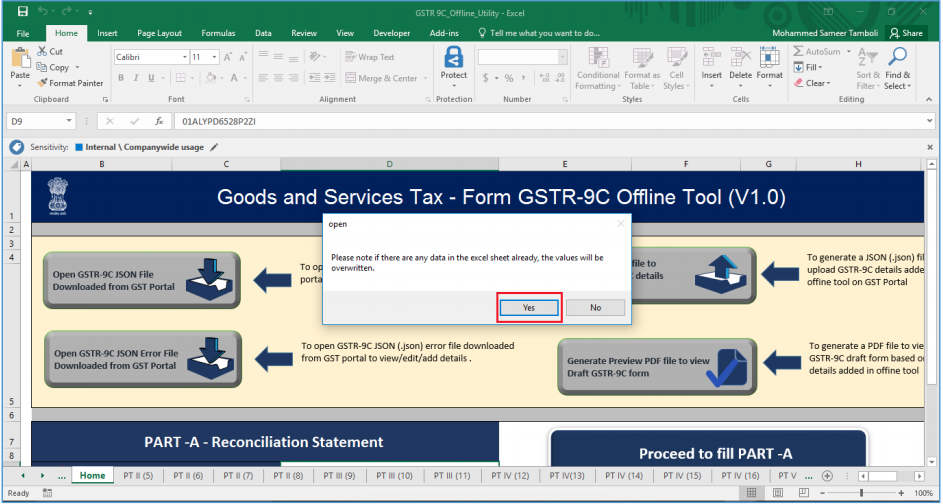Open Sort & Filter menu
The height and width of the screenshot is (504, 943).
coord(868,69)
